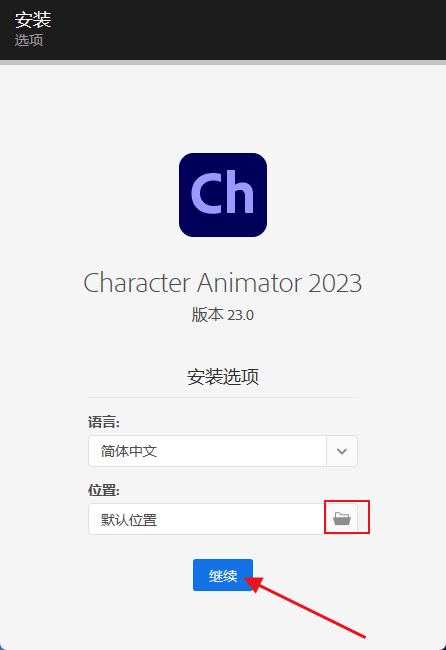Click the 版本 23.0 version text
This screenshot has width=446, height=650.
click(x=223, y=315)
